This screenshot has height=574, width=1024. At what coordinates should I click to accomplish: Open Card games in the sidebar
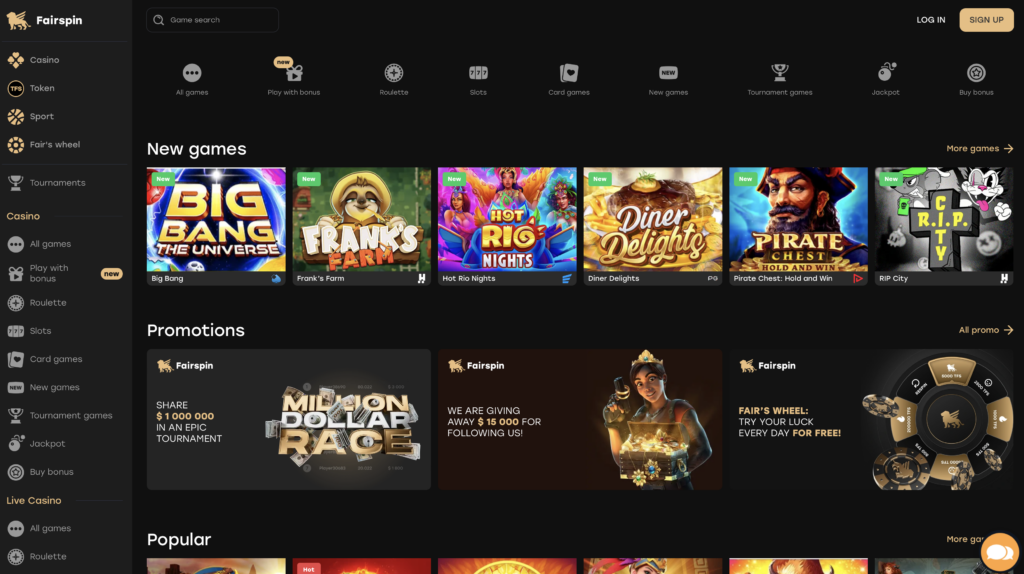click(x=44, y=359)
